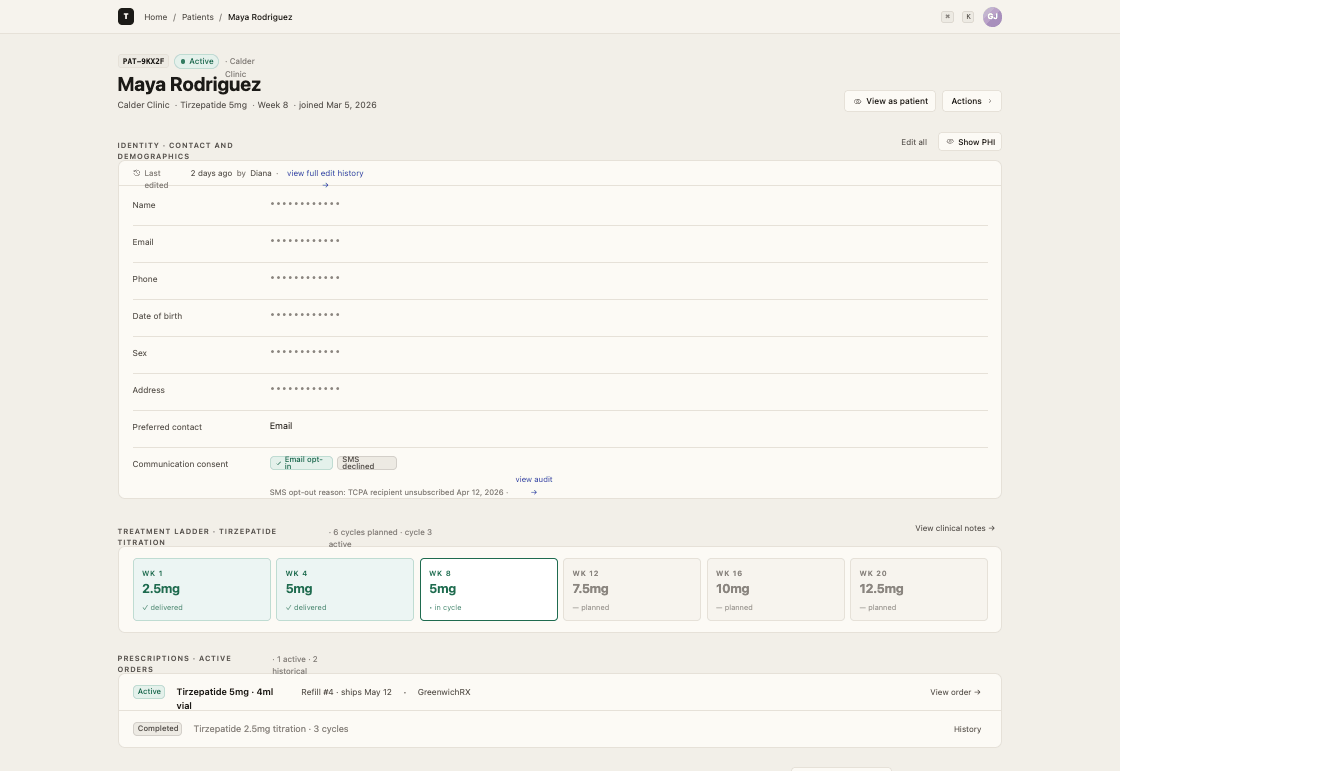Go to Home in breadcrumb
This screenshot has height=771, width=1320.
(155, 17)
